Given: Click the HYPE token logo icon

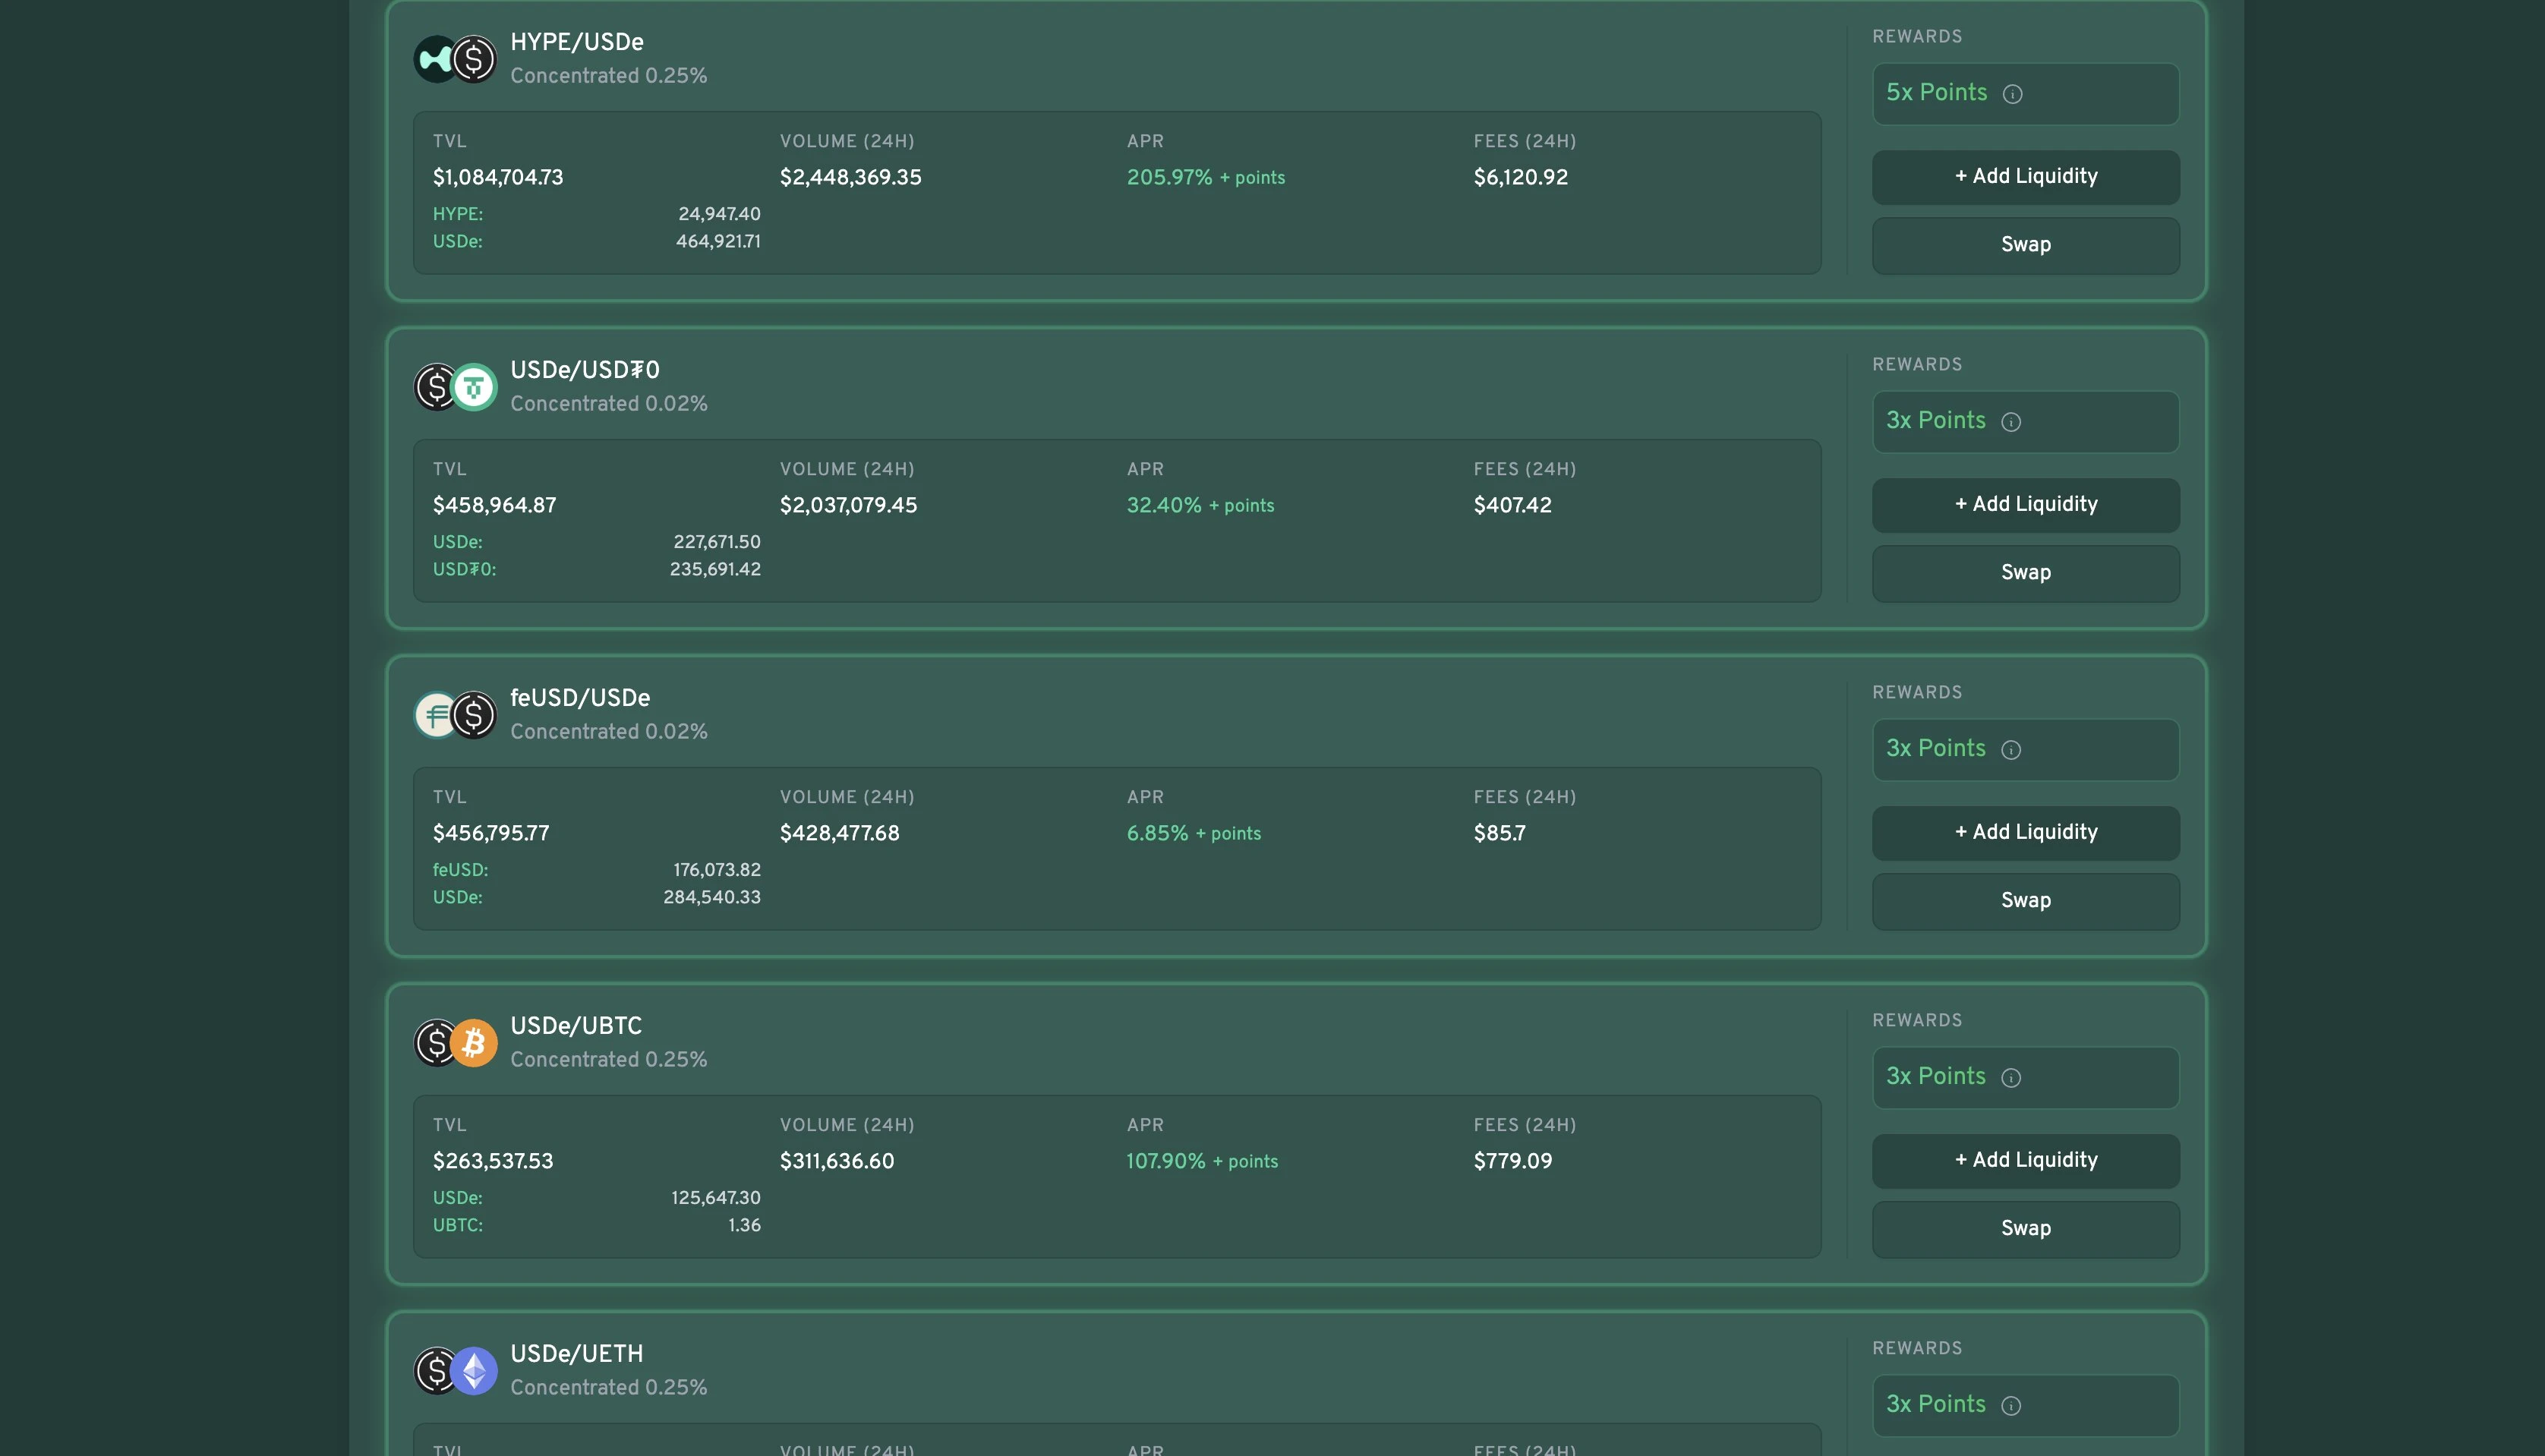Looking at the screenshot, I should [x=433, y=60].
